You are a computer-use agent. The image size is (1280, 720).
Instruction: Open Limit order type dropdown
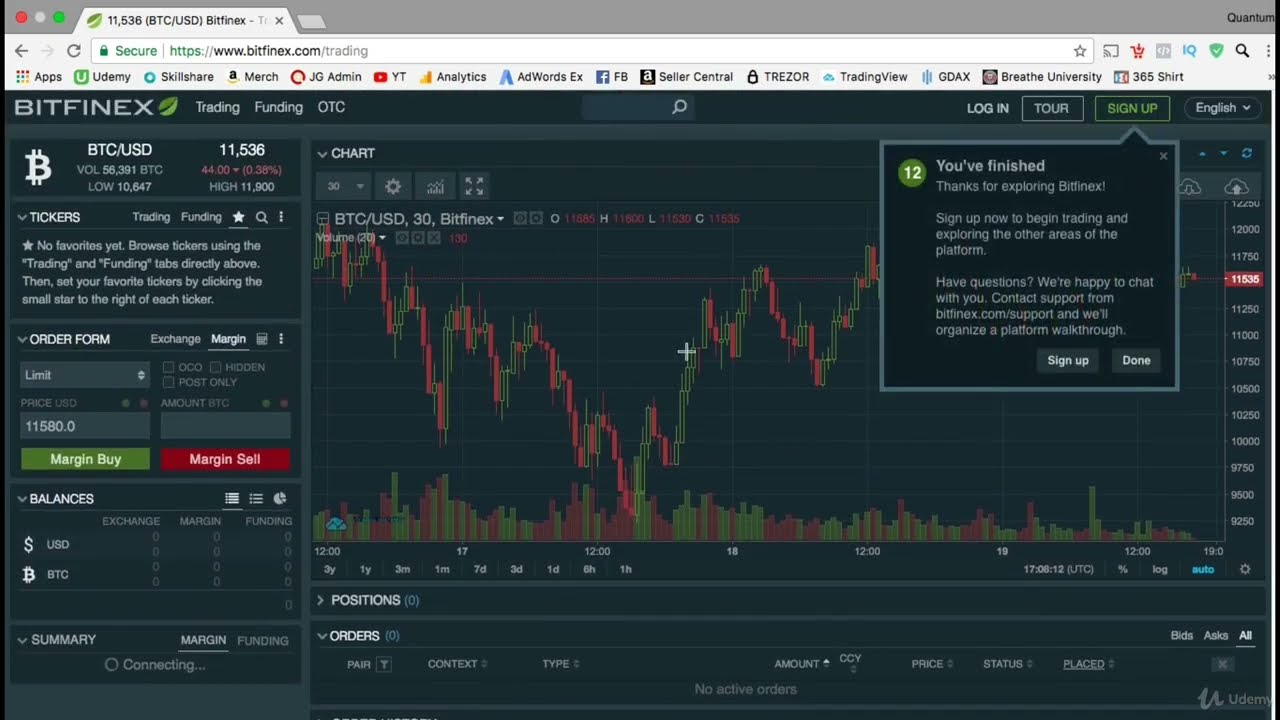pyautogui.click(x=85, y=375)
